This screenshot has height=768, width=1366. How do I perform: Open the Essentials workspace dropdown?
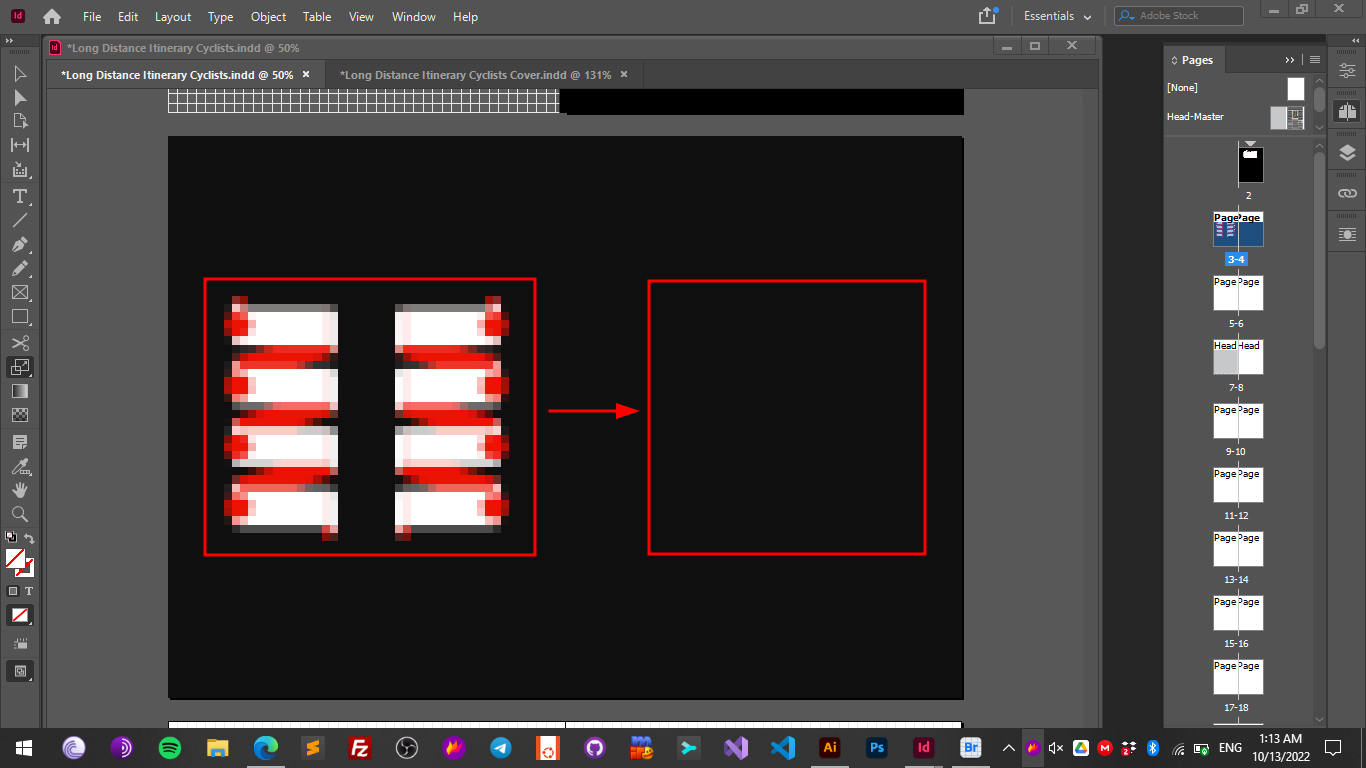1056,16
